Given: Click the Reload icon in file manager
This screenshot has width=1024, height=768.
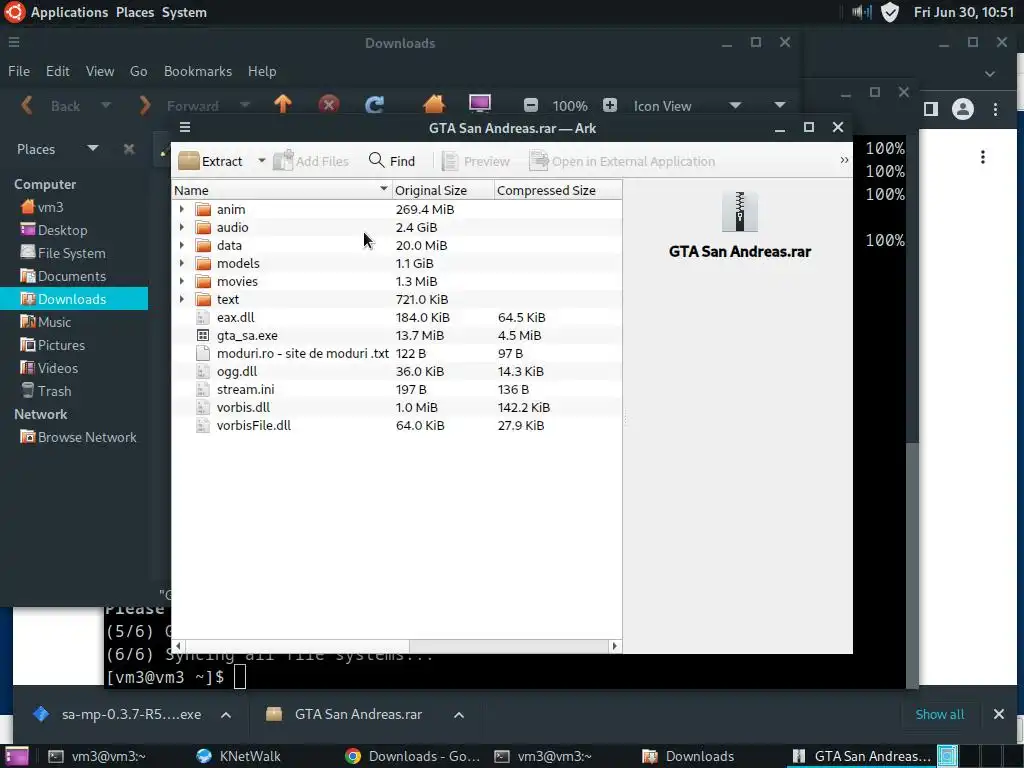Looking at the screenshot, I should point(374,104).
